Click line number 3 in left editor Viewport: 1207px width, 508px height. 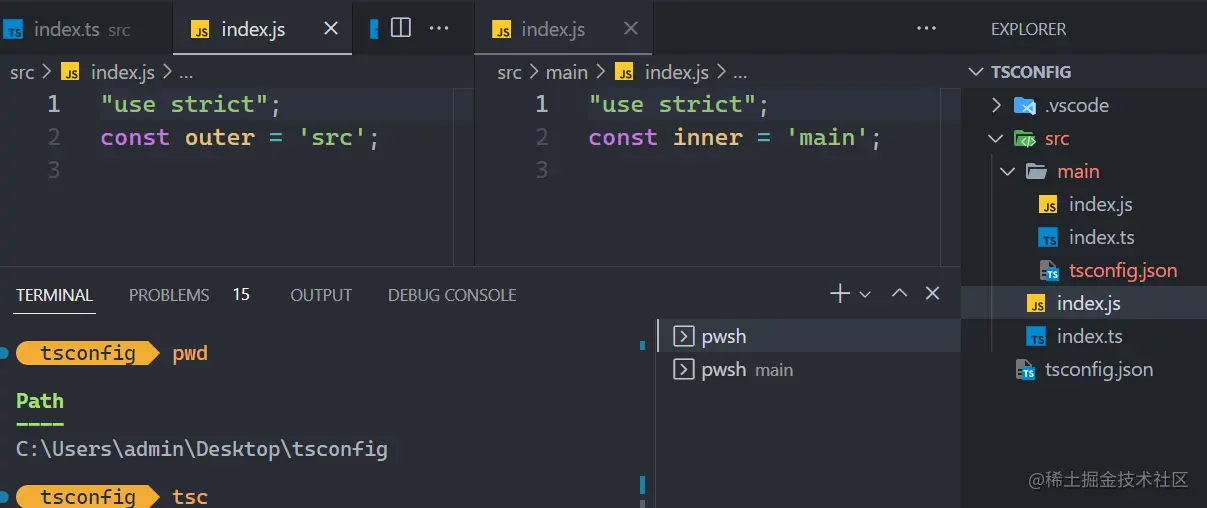(x=54, y=170)
